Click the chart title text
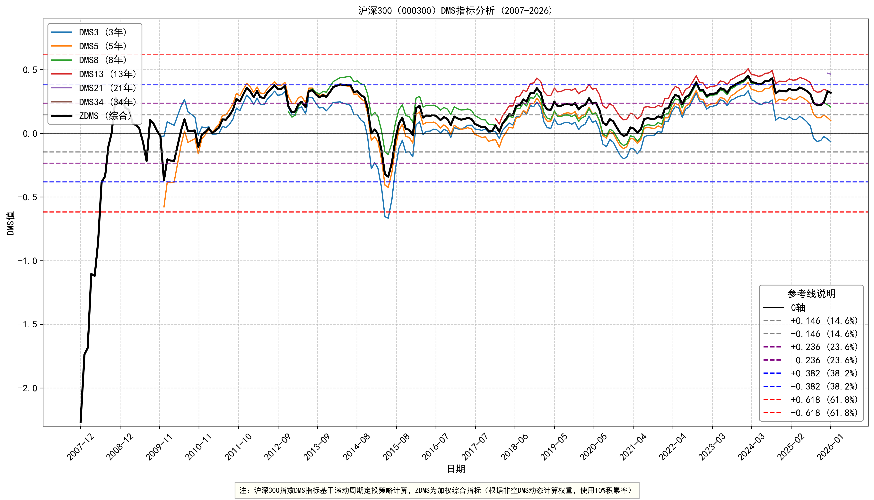The height and width of the screenshot is (500, 874). (x=455, y=10)
